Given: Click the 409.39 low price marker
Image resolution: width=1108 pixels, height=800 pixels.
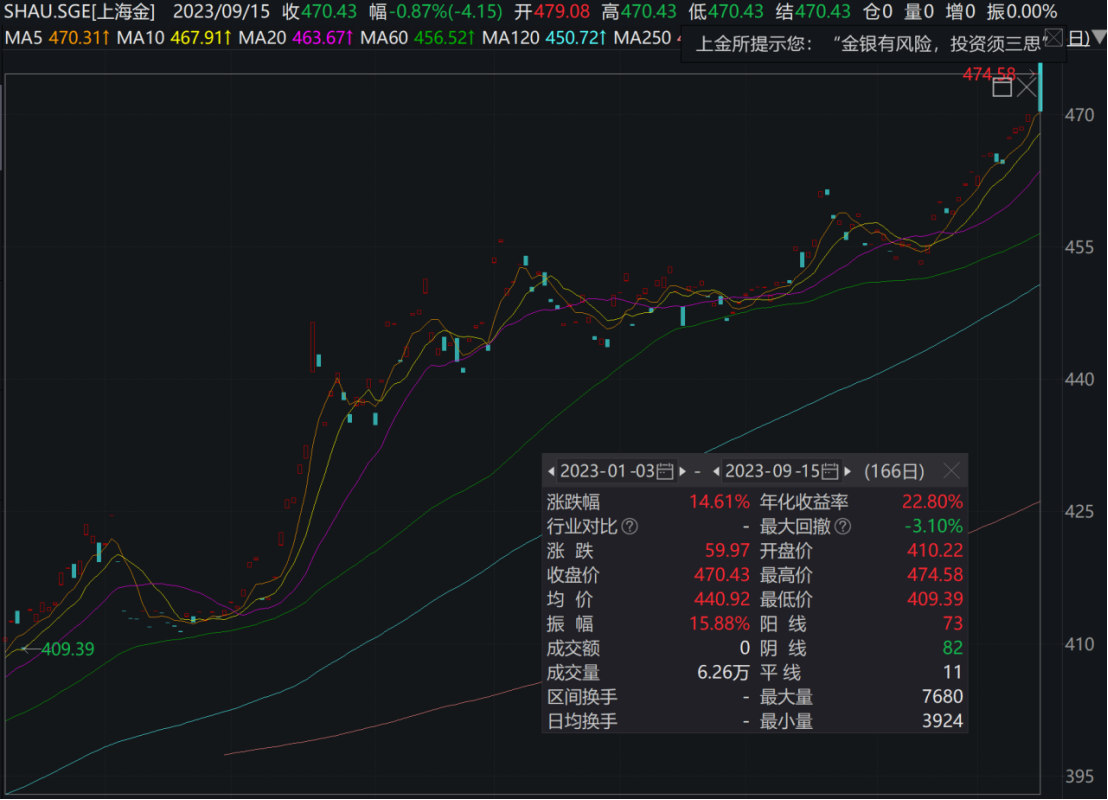Looking at the screenshot, I should point(67,649).
